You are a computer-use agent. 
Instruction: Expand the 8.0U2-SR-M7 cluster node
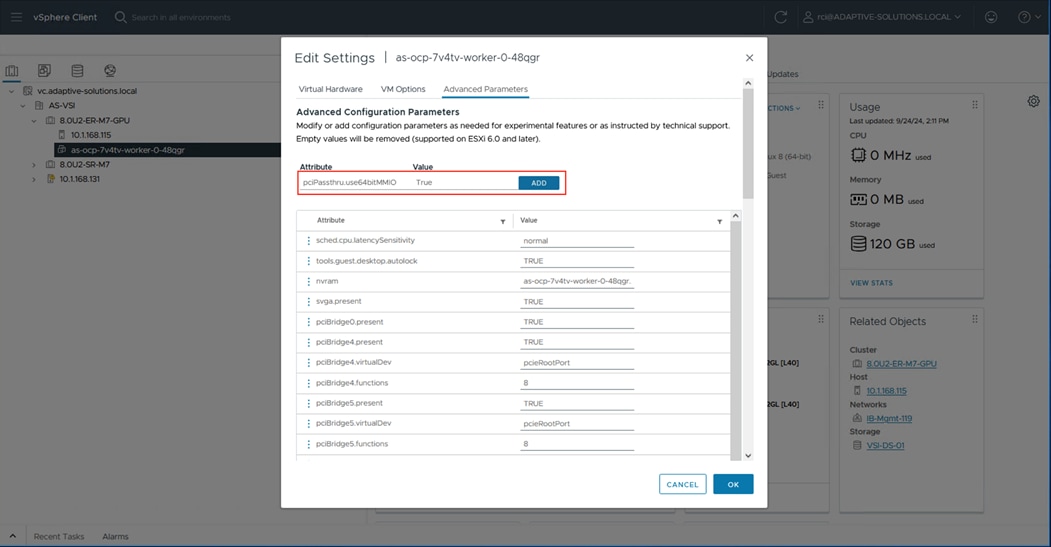pyautogui.click(x=34, y=165)
